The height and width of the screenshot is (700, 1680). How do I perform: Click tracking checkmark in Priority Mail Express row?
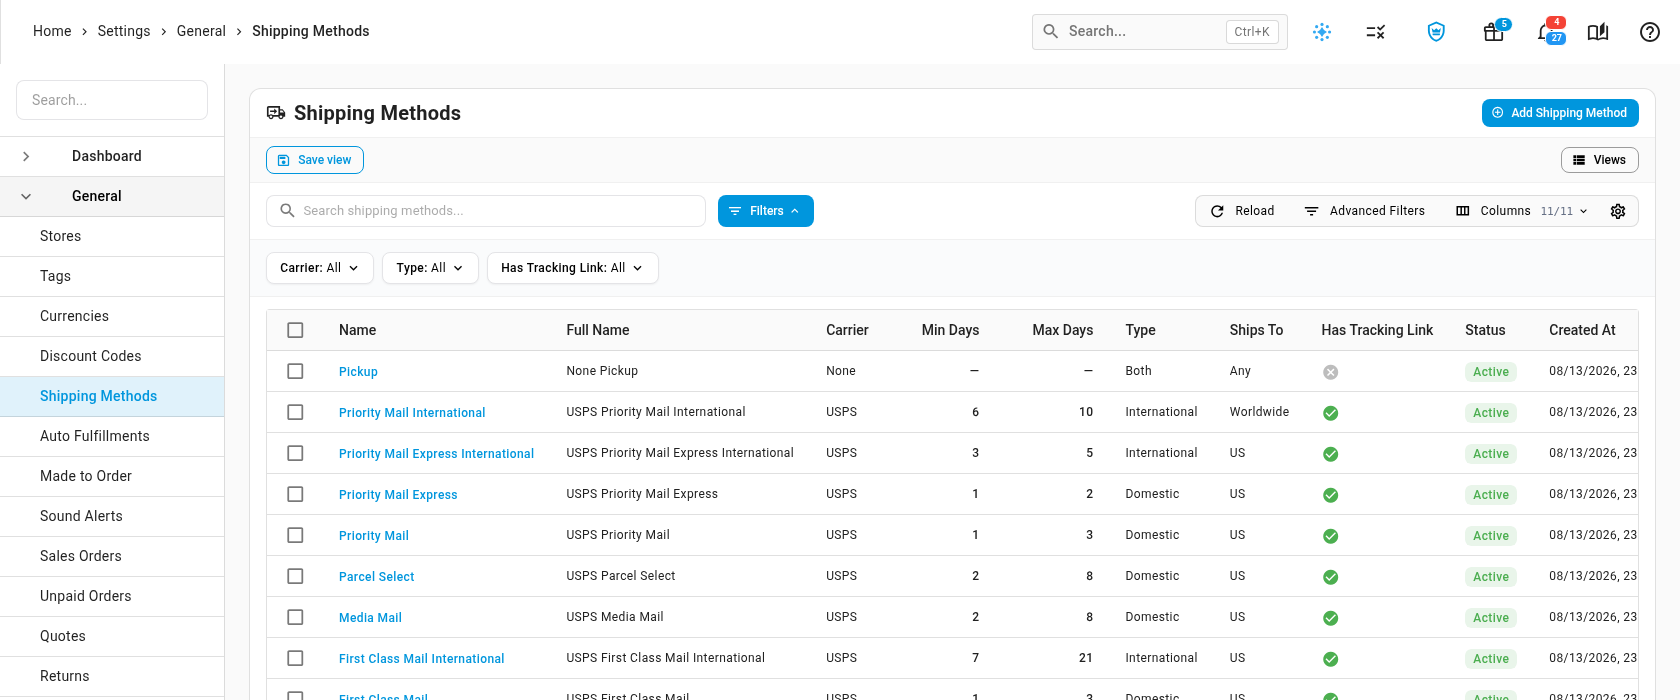coord(1331,495)
